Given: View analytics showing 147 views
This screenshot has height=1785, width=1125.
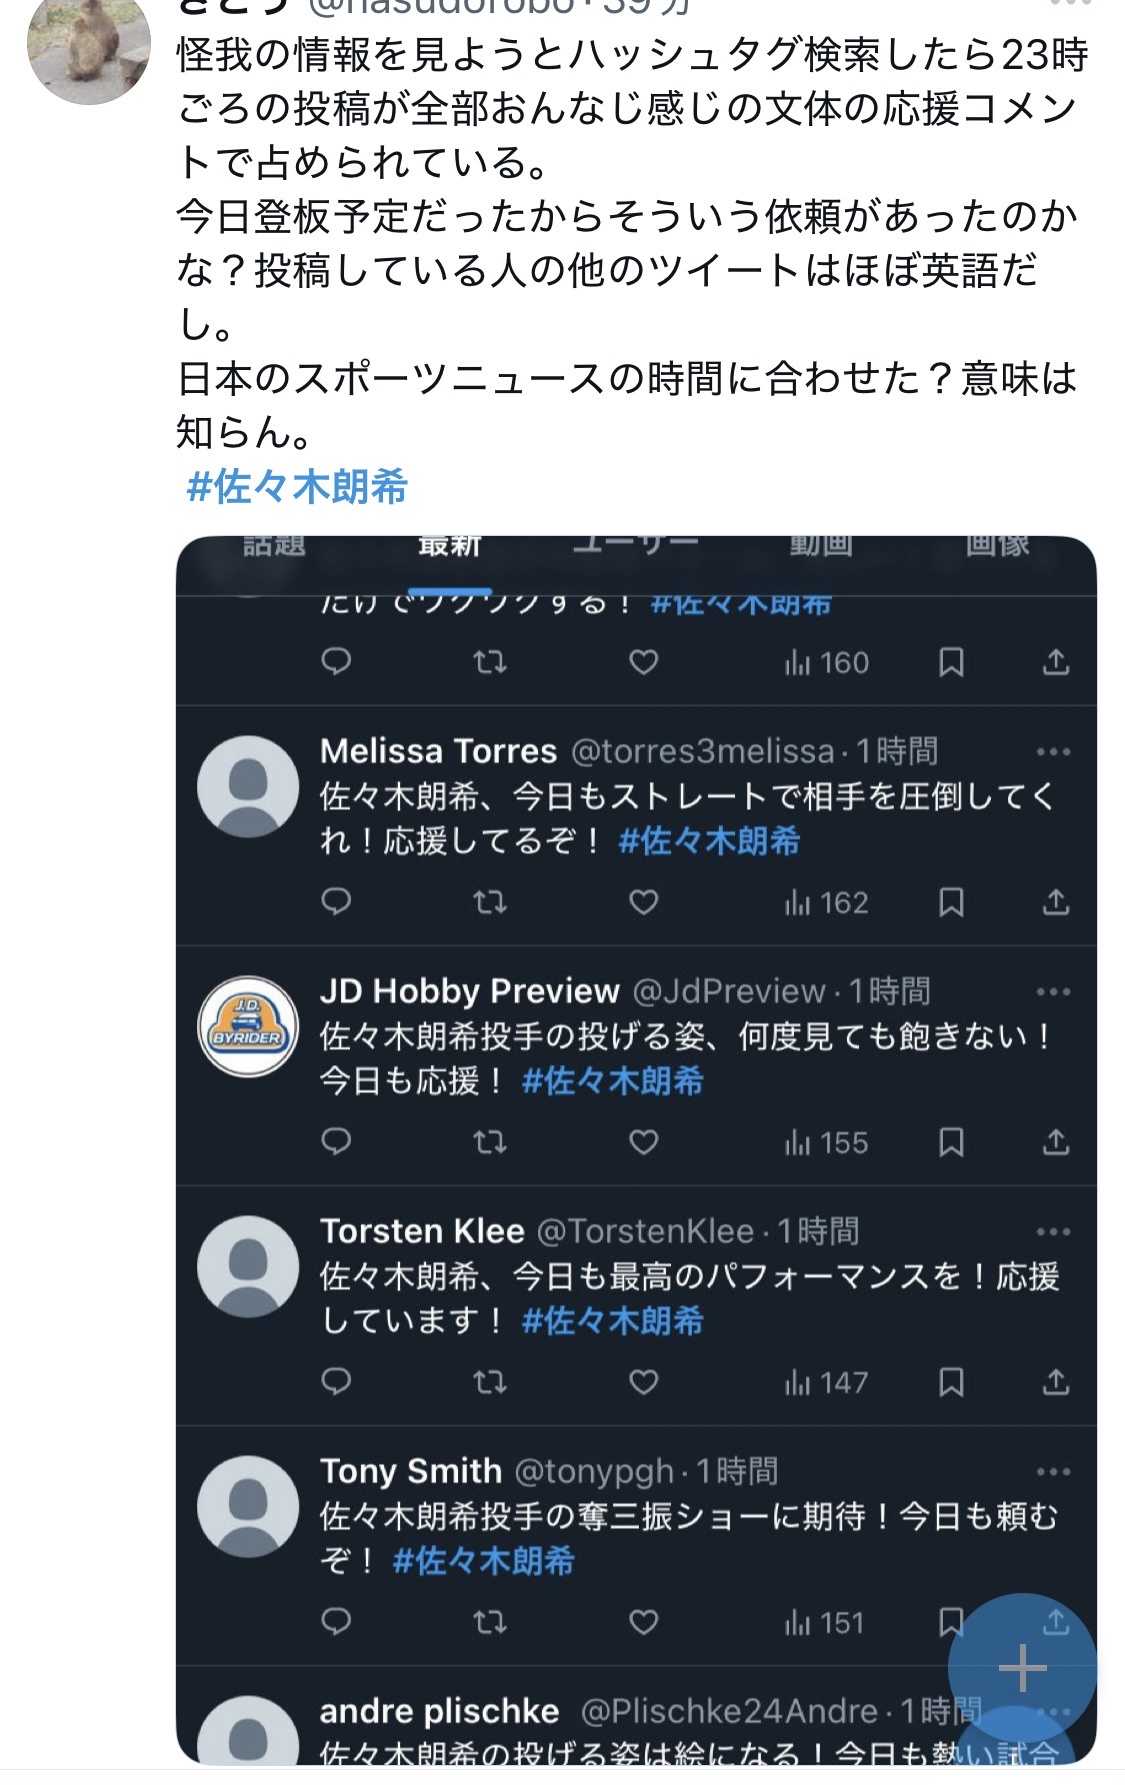Looking at the screenshot, I should [x=826, y=1383].
